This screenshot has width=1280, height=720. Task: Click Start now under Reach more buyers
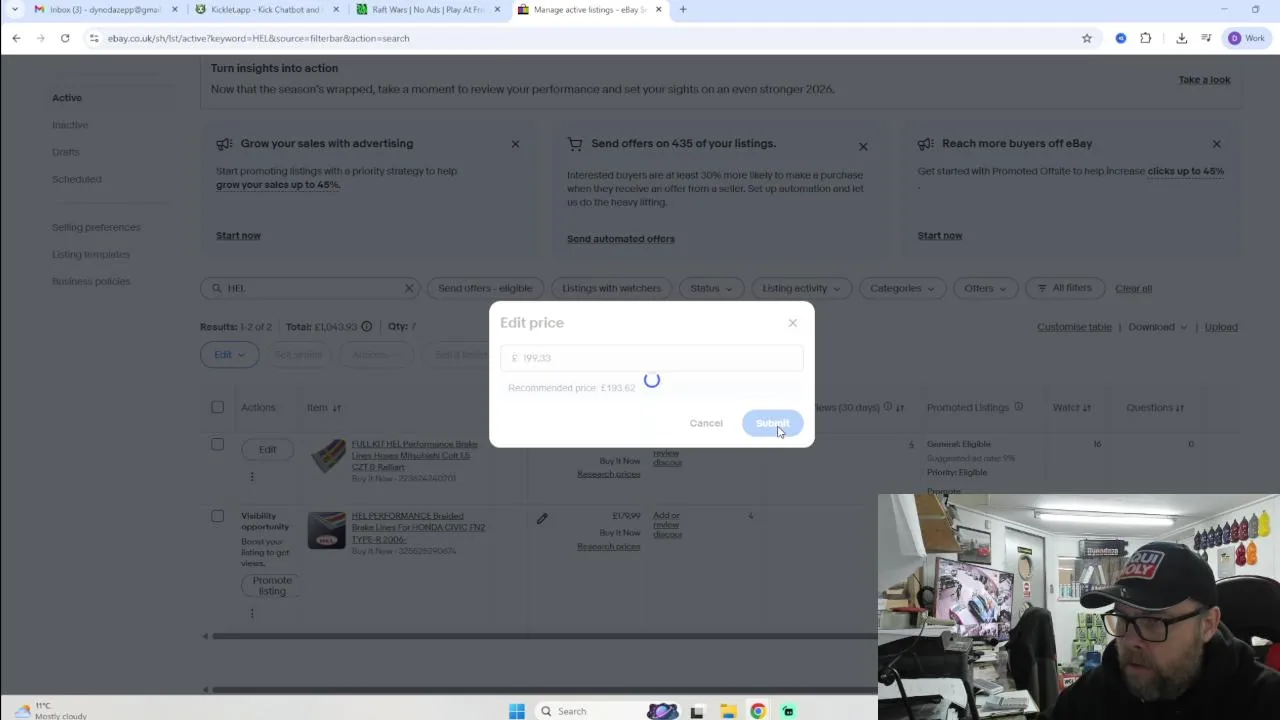tap(940, 236)
